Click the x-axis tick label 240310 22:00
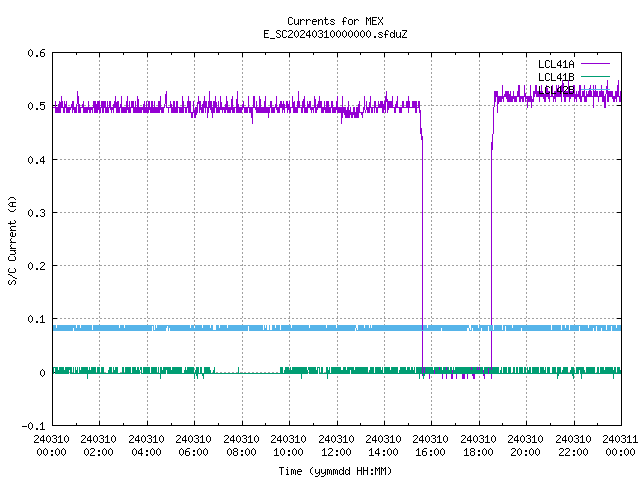640x480 pixels. point(573,445)
